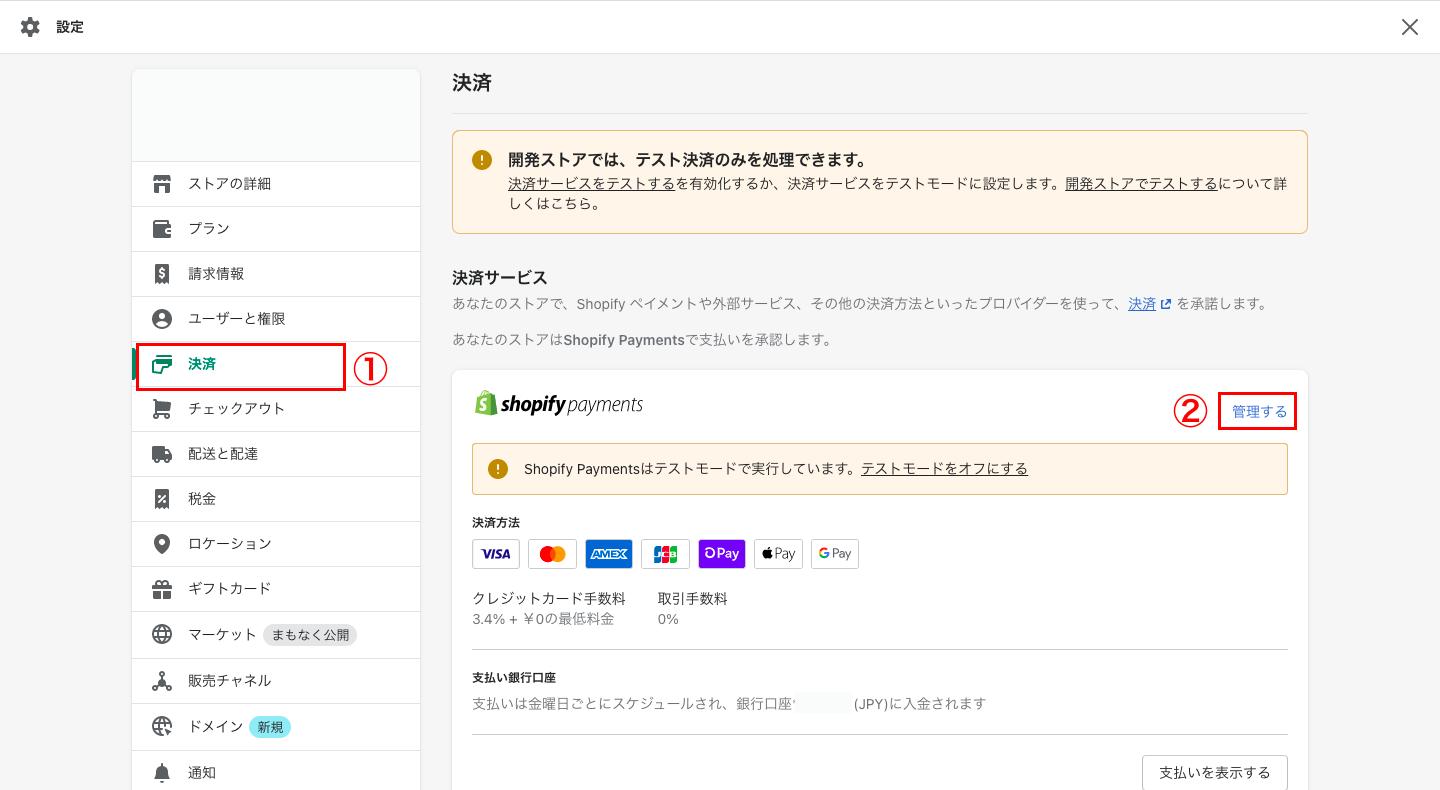Click the truck icon beside 配送と配達
The width and height of the screenshot is (1440, 790).
pos(162,454)
